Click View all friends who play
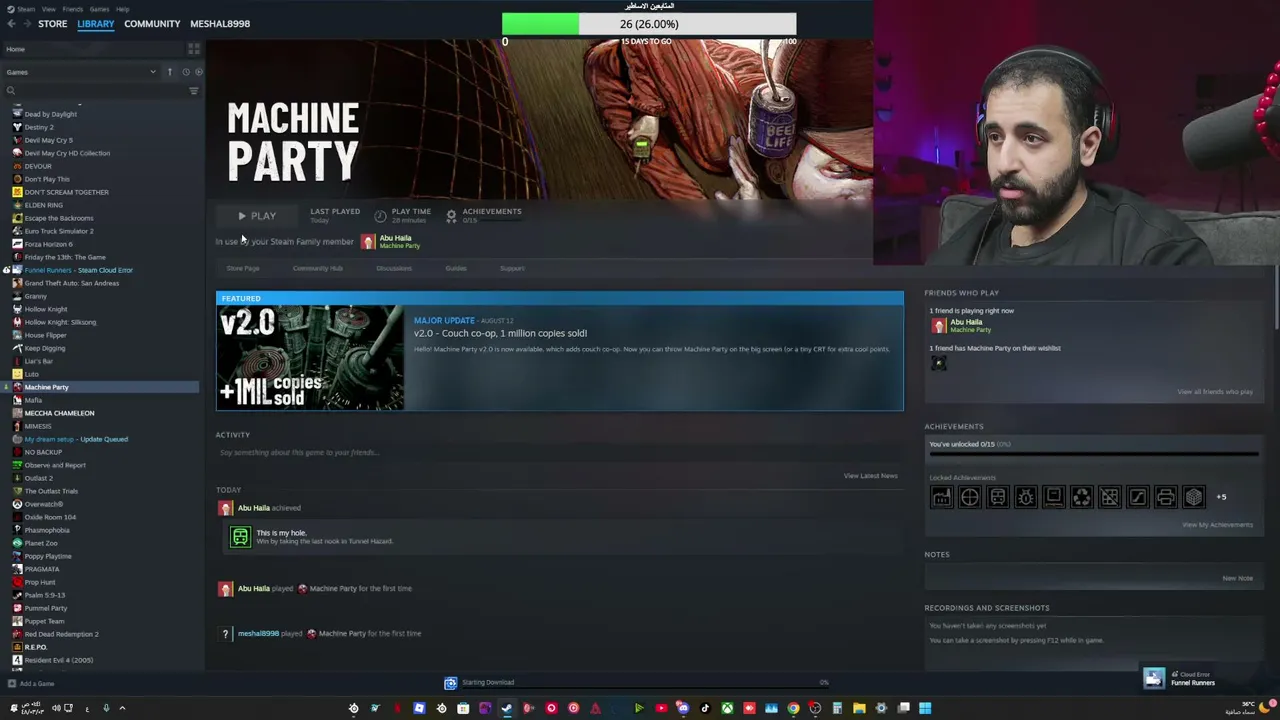Viewport: 1280px width, 720px height. tap(1215, 392)
